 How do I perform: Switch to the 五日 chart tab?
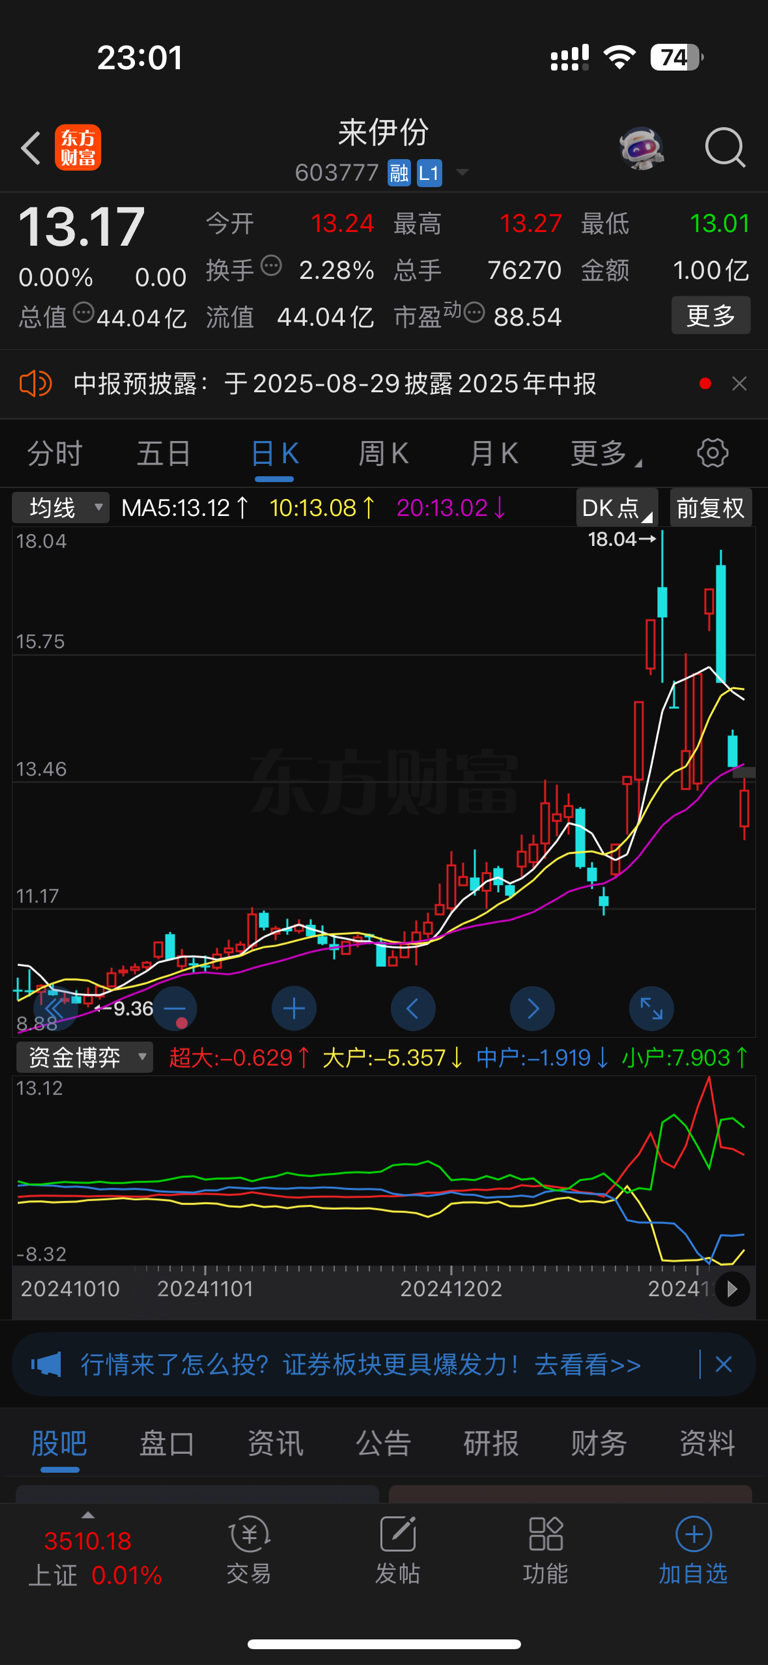click(x=164, y=454)
